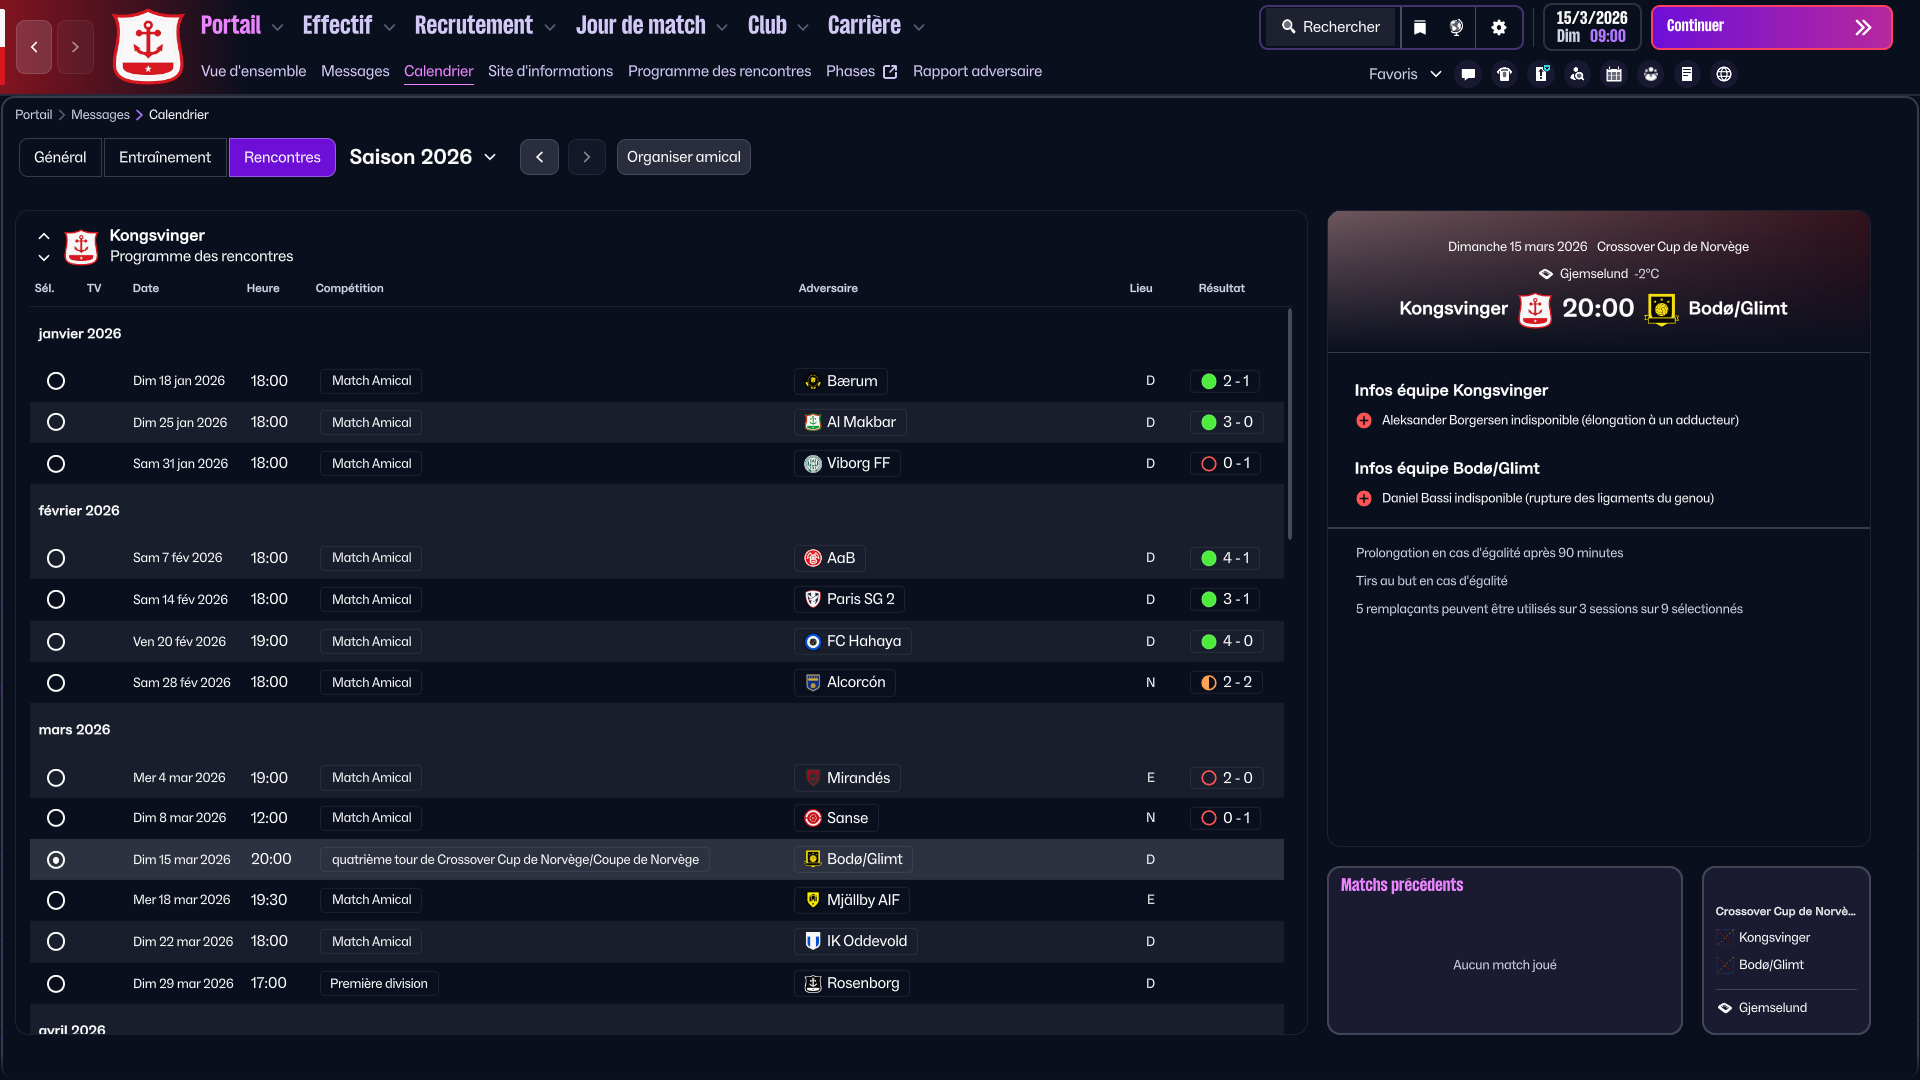Click the squad shirt shortcut icon

pos(1504,74)
